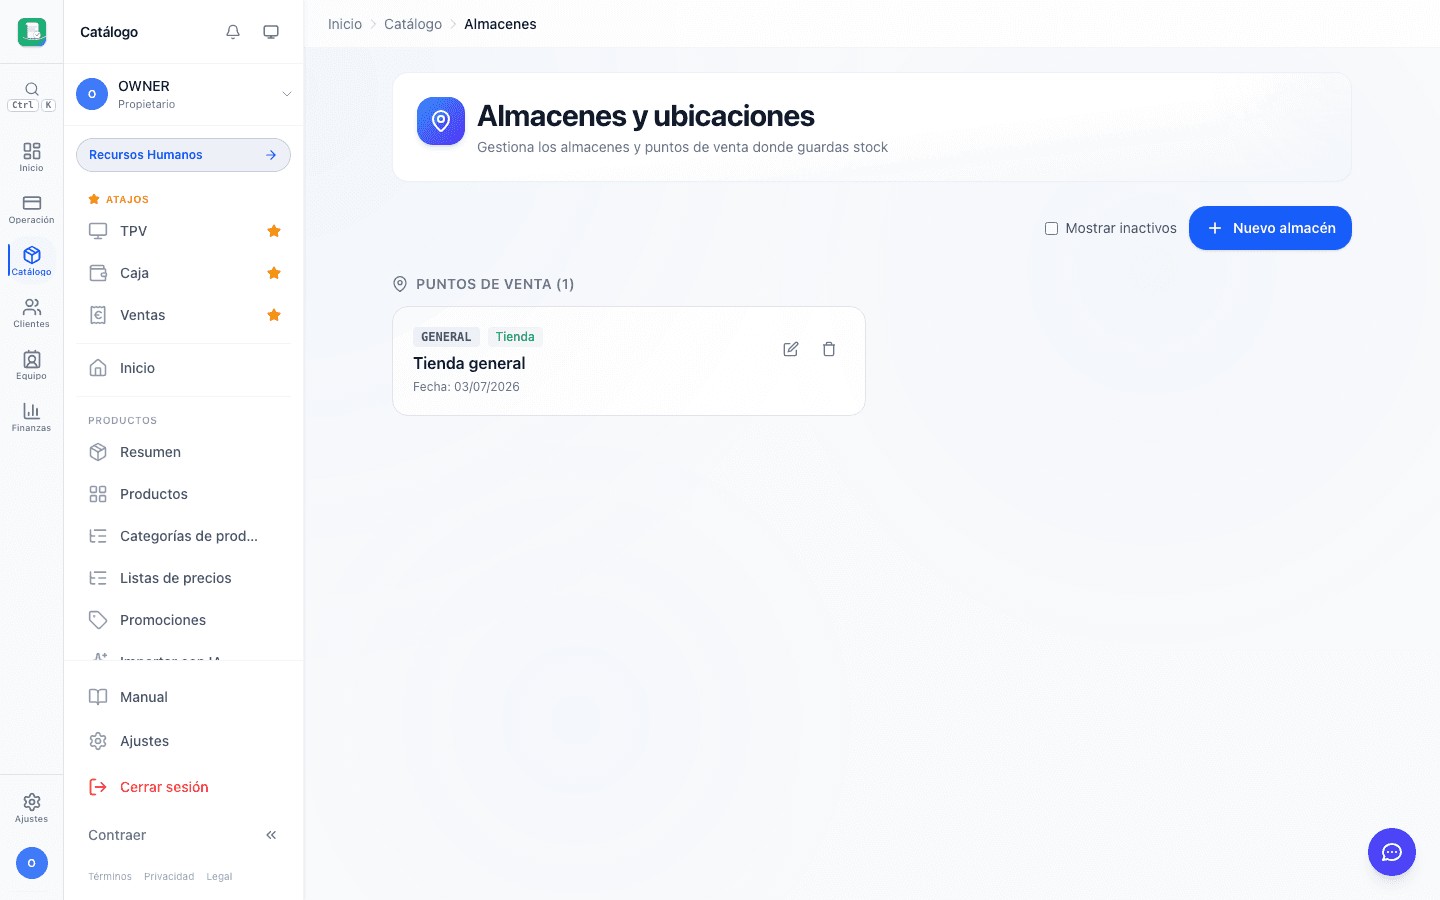The height and width of the screenshot is (900, 1440).
Task: Open Términos footer link
Action: click(110, 877)
